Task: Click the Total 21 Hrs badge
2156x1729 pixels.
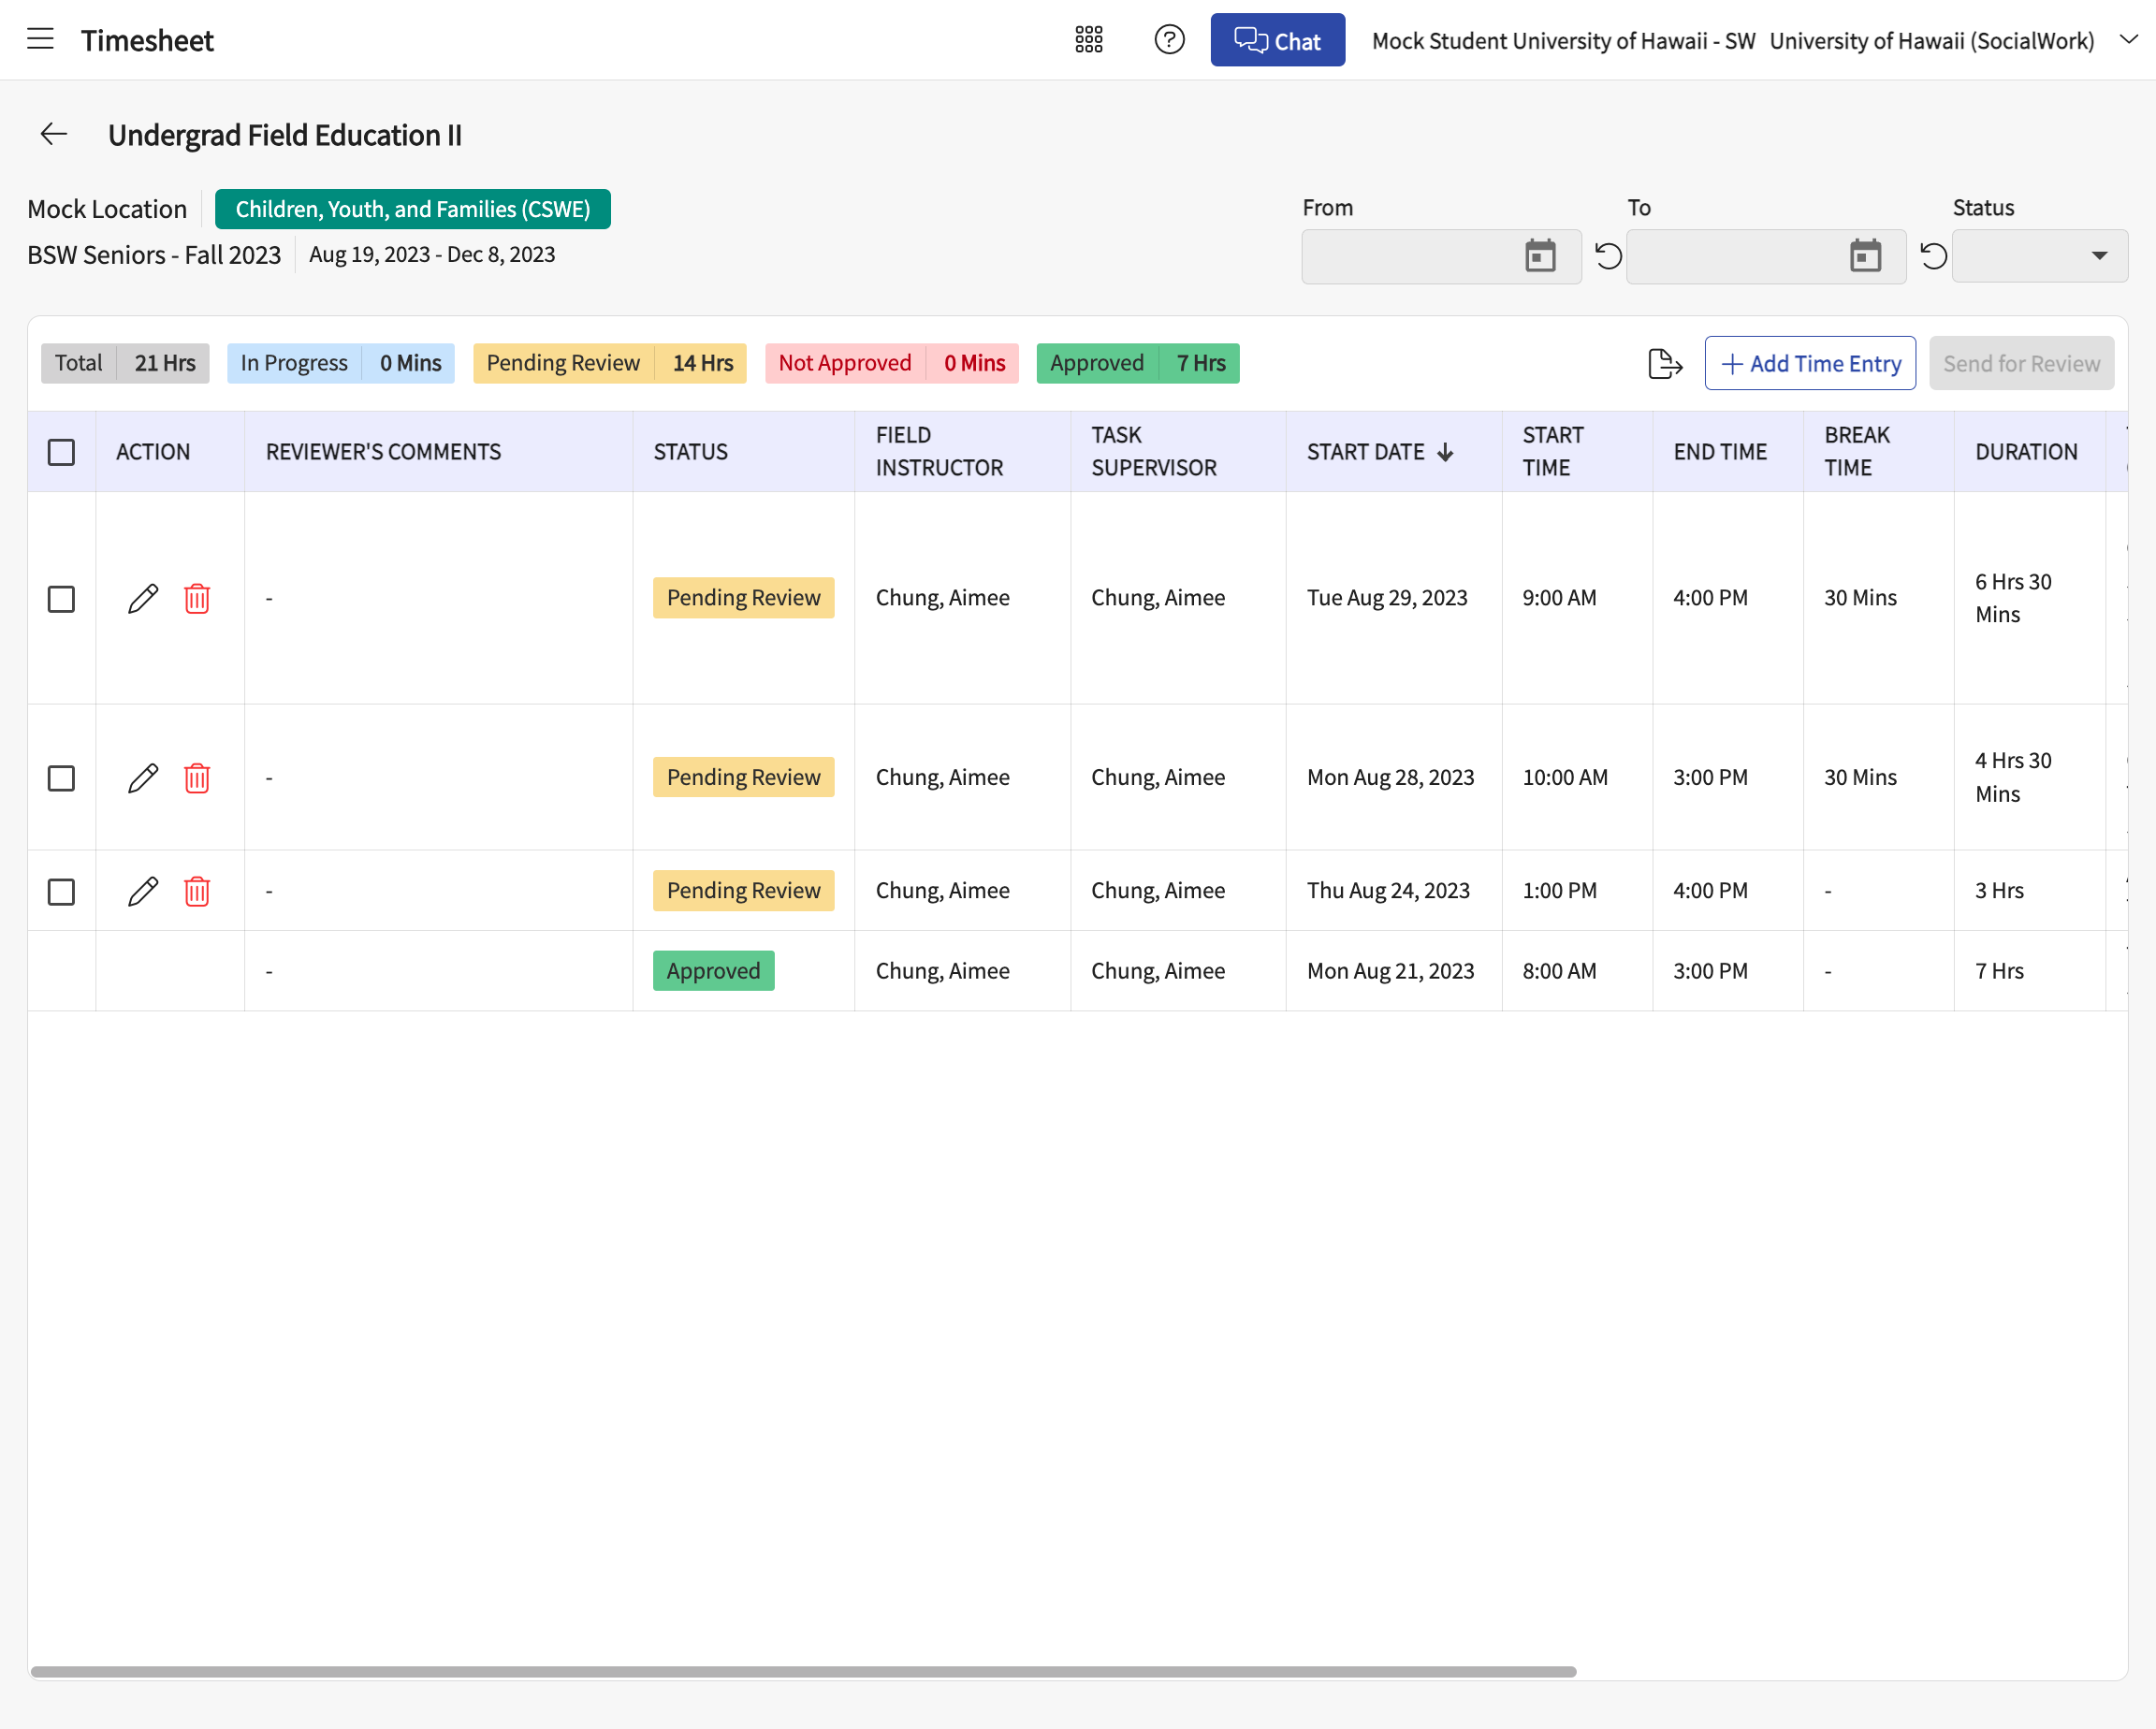Action: point(125,363)
